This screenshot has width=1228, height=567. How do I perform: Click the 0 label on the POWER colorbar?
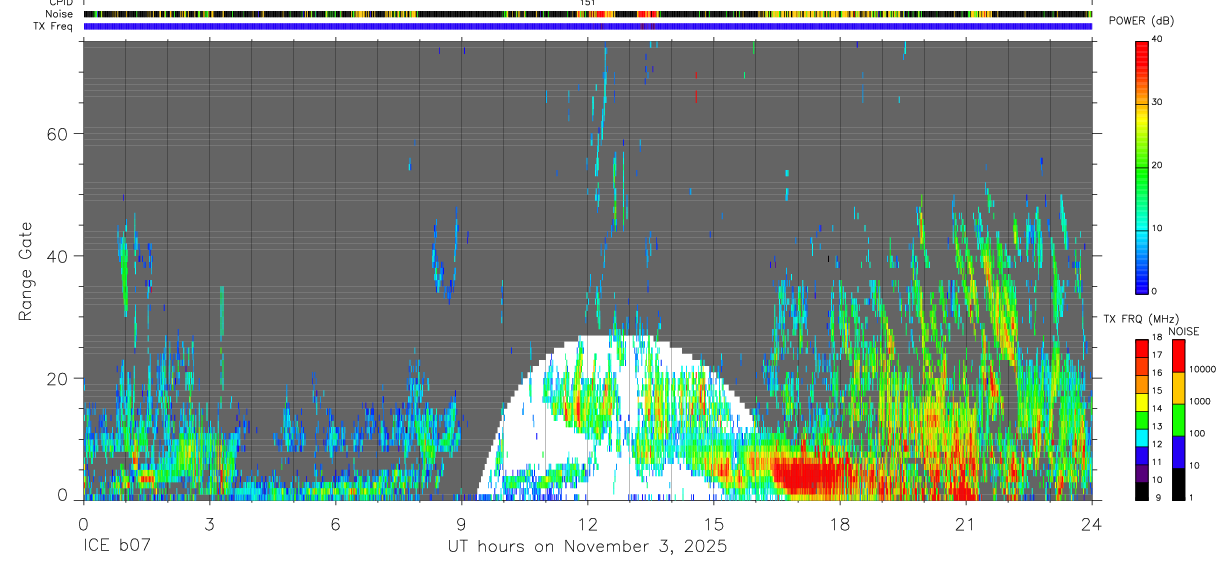(1154, 291)
